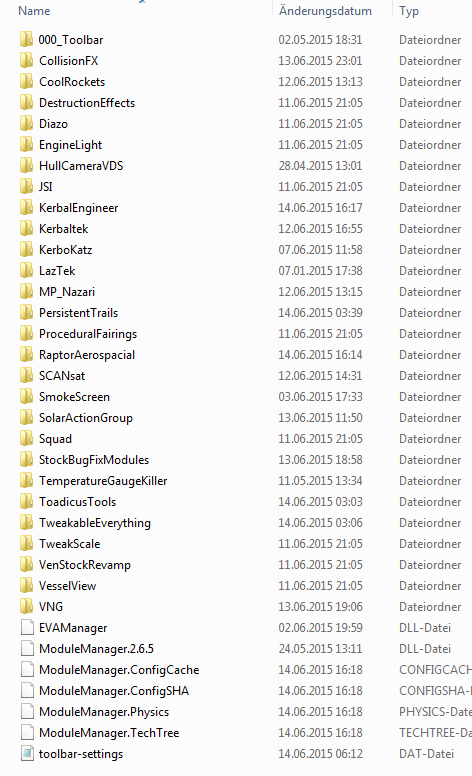The width and height of the screenshot is (472, 776).
Task: Sort files by Name column header
Action: (34, 11)
